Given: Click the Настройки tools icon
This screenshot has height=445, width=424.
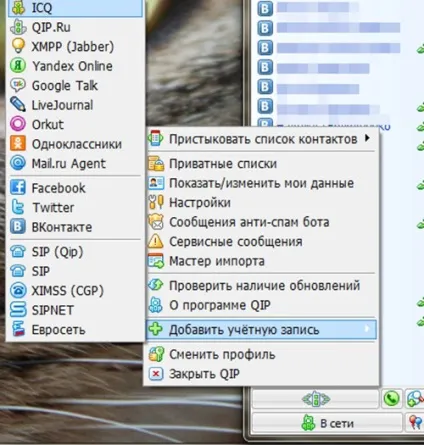Looking at the screenshot, I should (x=156, y=202).
